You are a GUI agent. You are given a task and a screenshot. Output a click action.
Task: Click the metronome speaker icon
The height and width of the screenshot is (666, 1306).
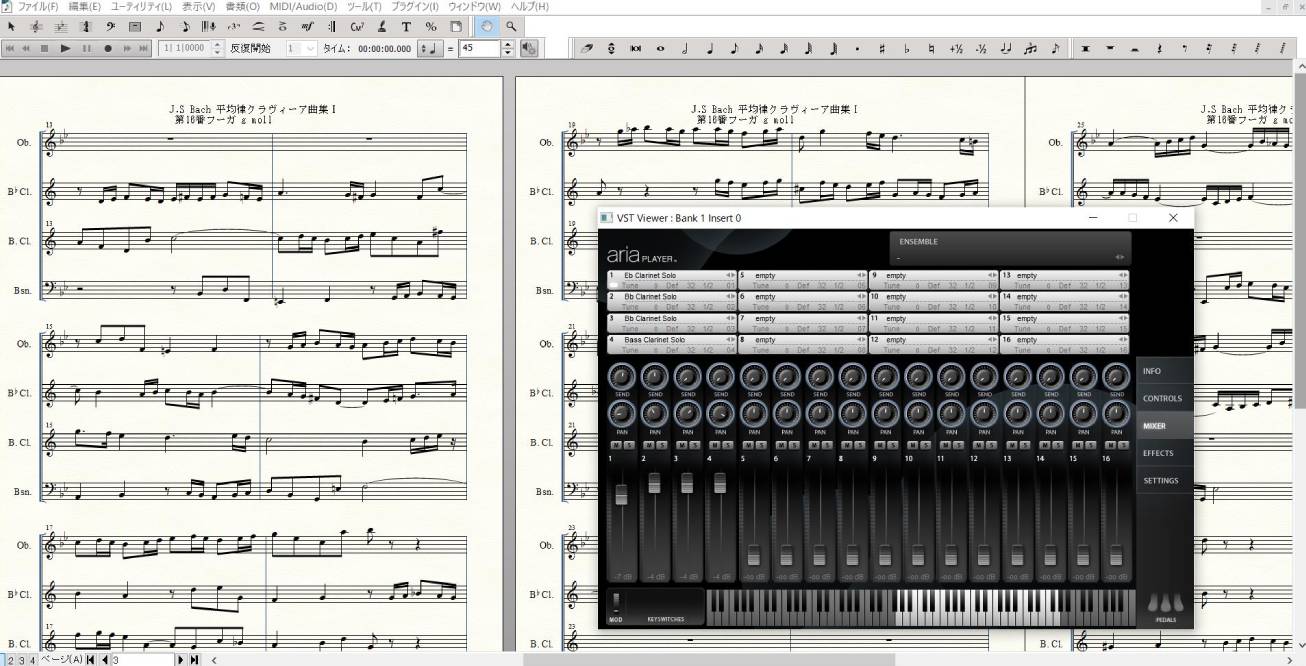tap(530, 48)
